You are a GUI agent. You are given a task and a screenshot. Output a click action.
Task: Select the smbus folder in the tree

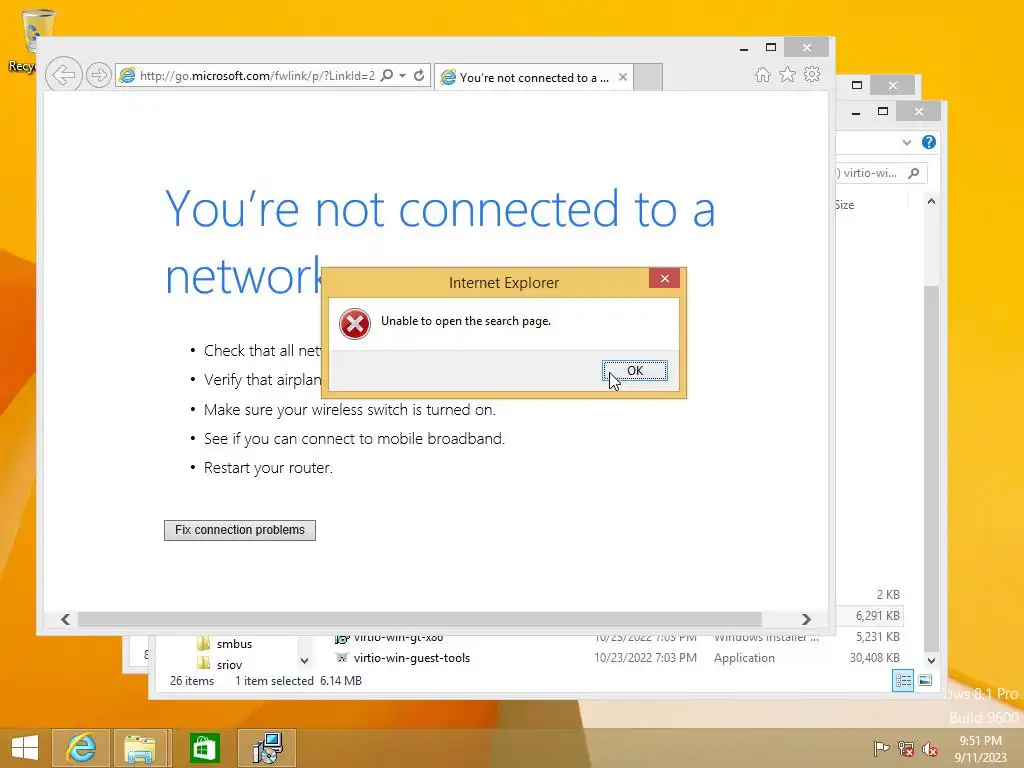(234, 644)
